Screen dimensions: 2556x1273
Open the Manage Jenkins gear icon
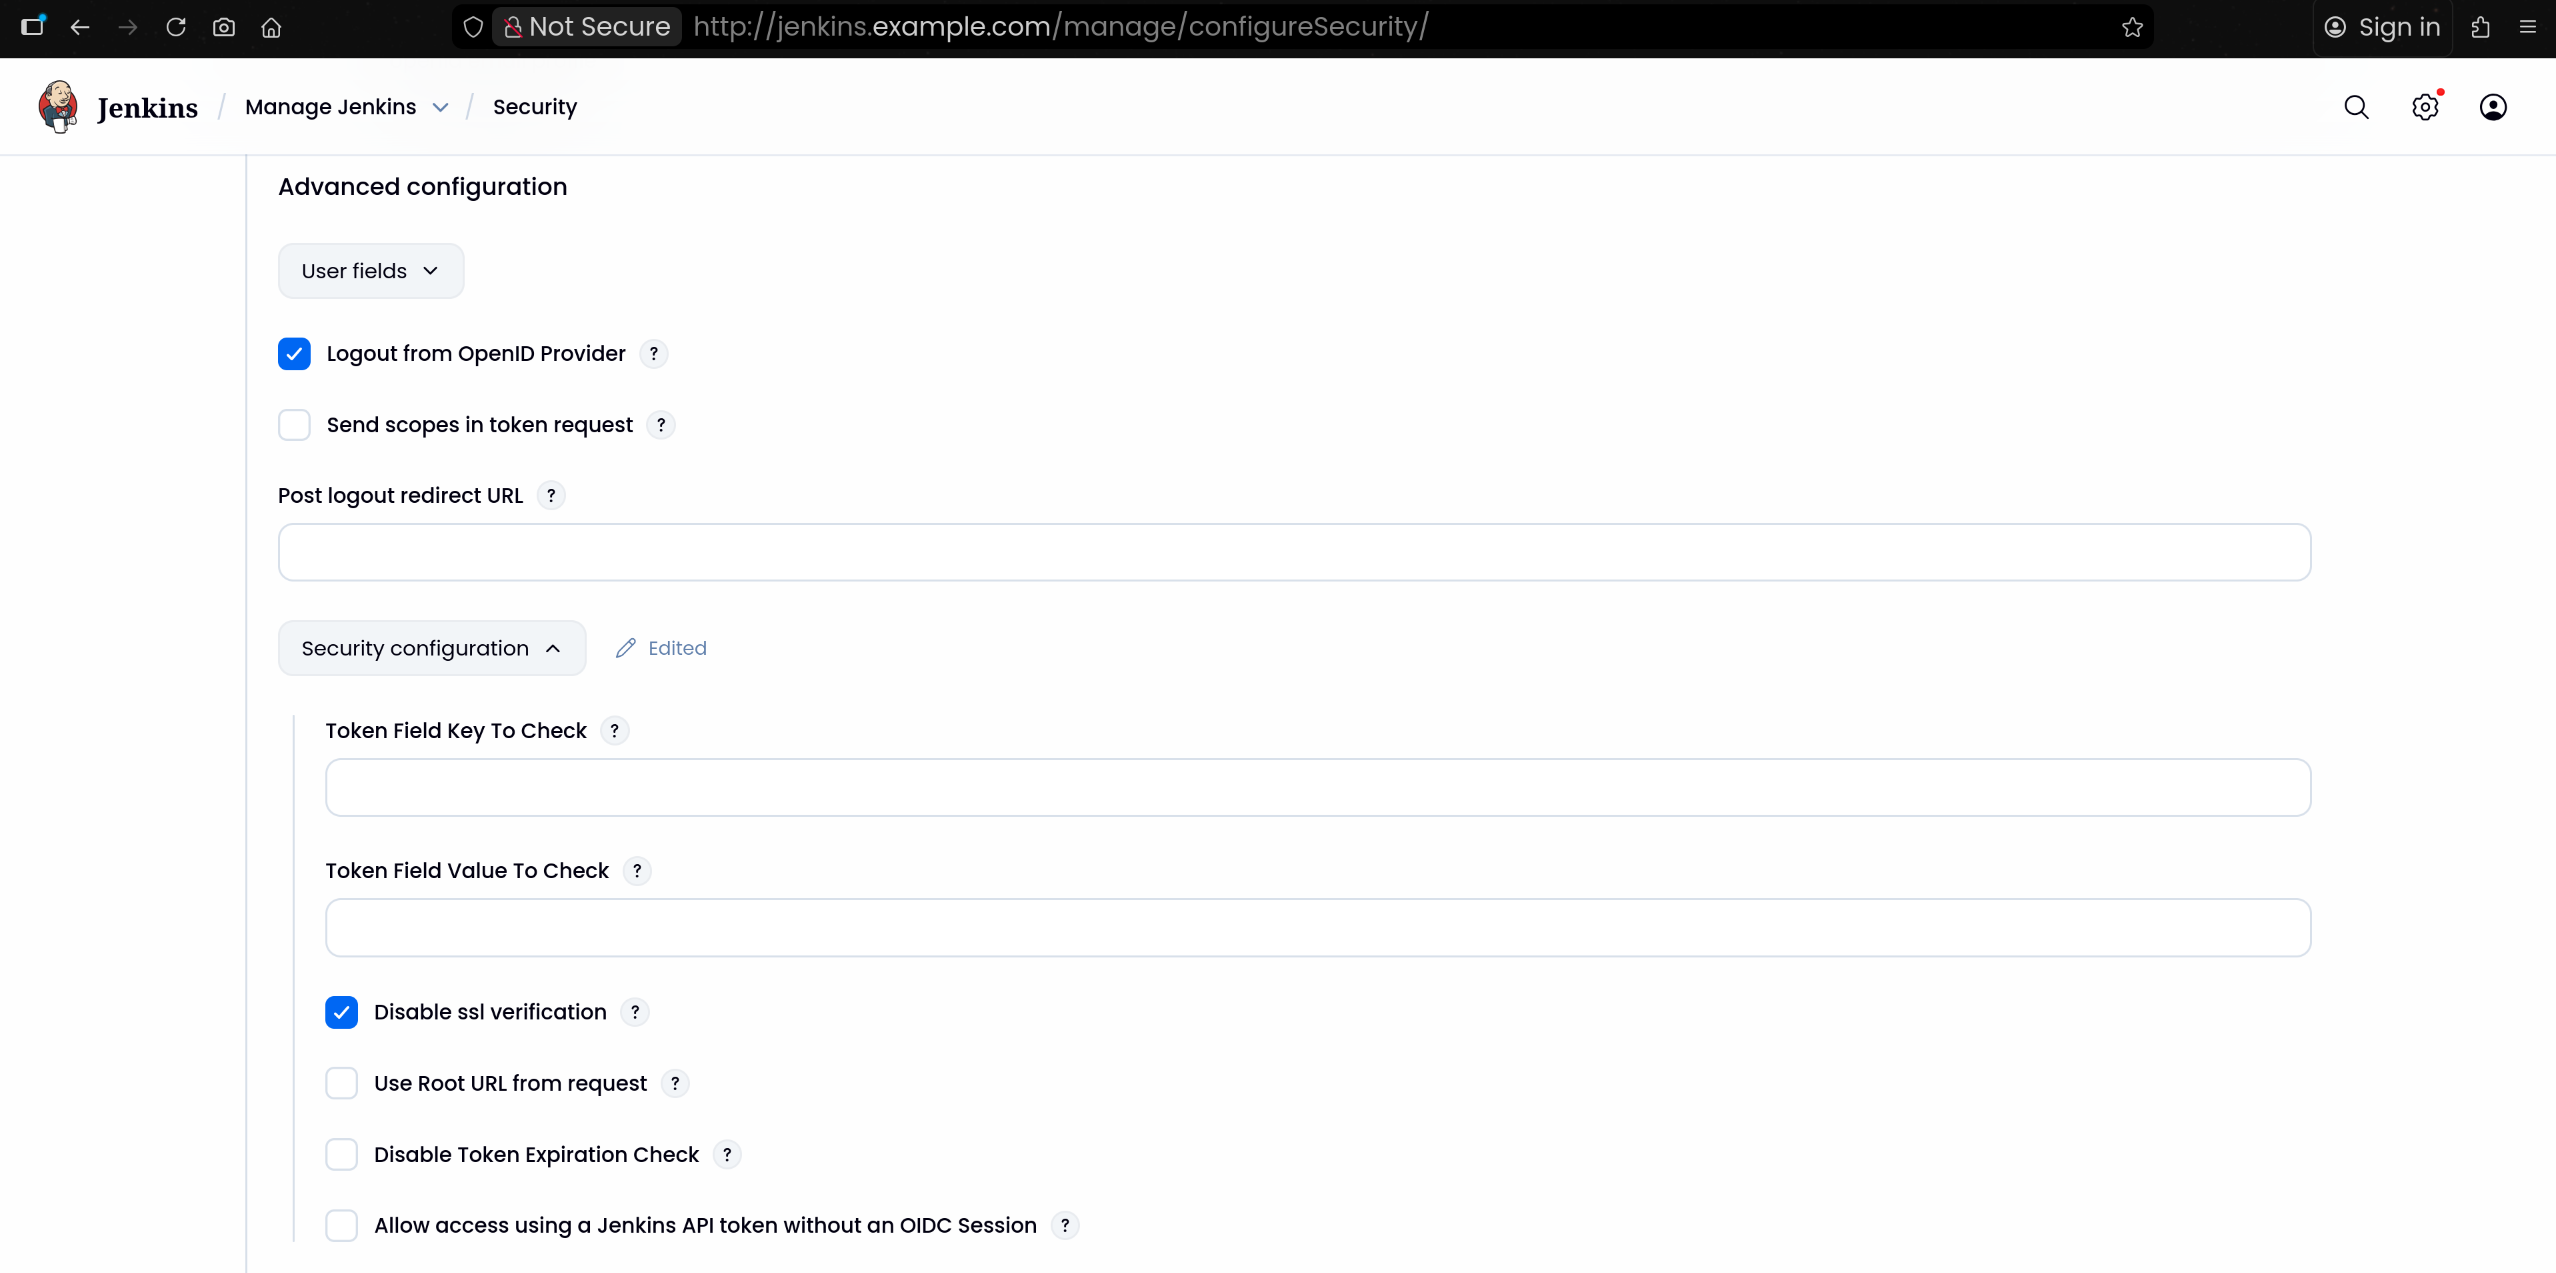pyautogui.click(x=2424, y=107)
